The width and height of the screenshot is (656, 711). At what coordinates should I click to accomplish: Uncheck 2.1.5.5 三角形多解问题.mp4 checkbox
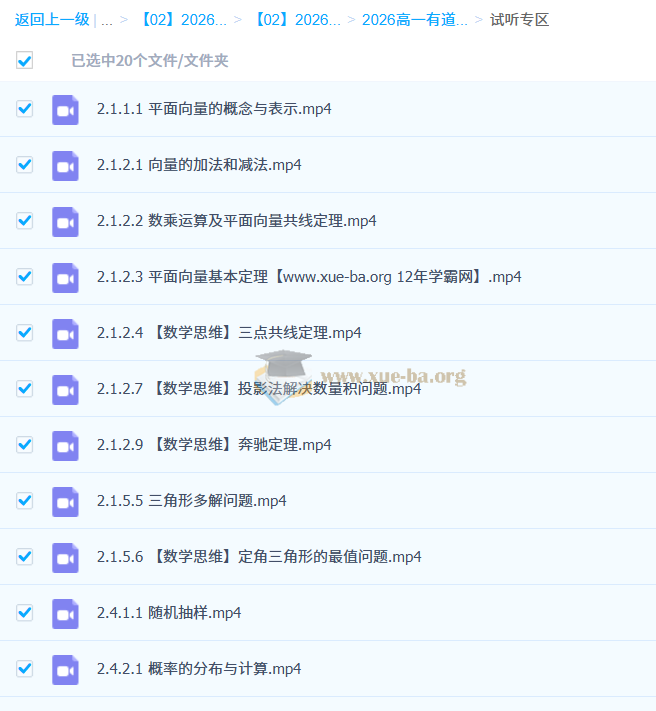click(24, 501)
